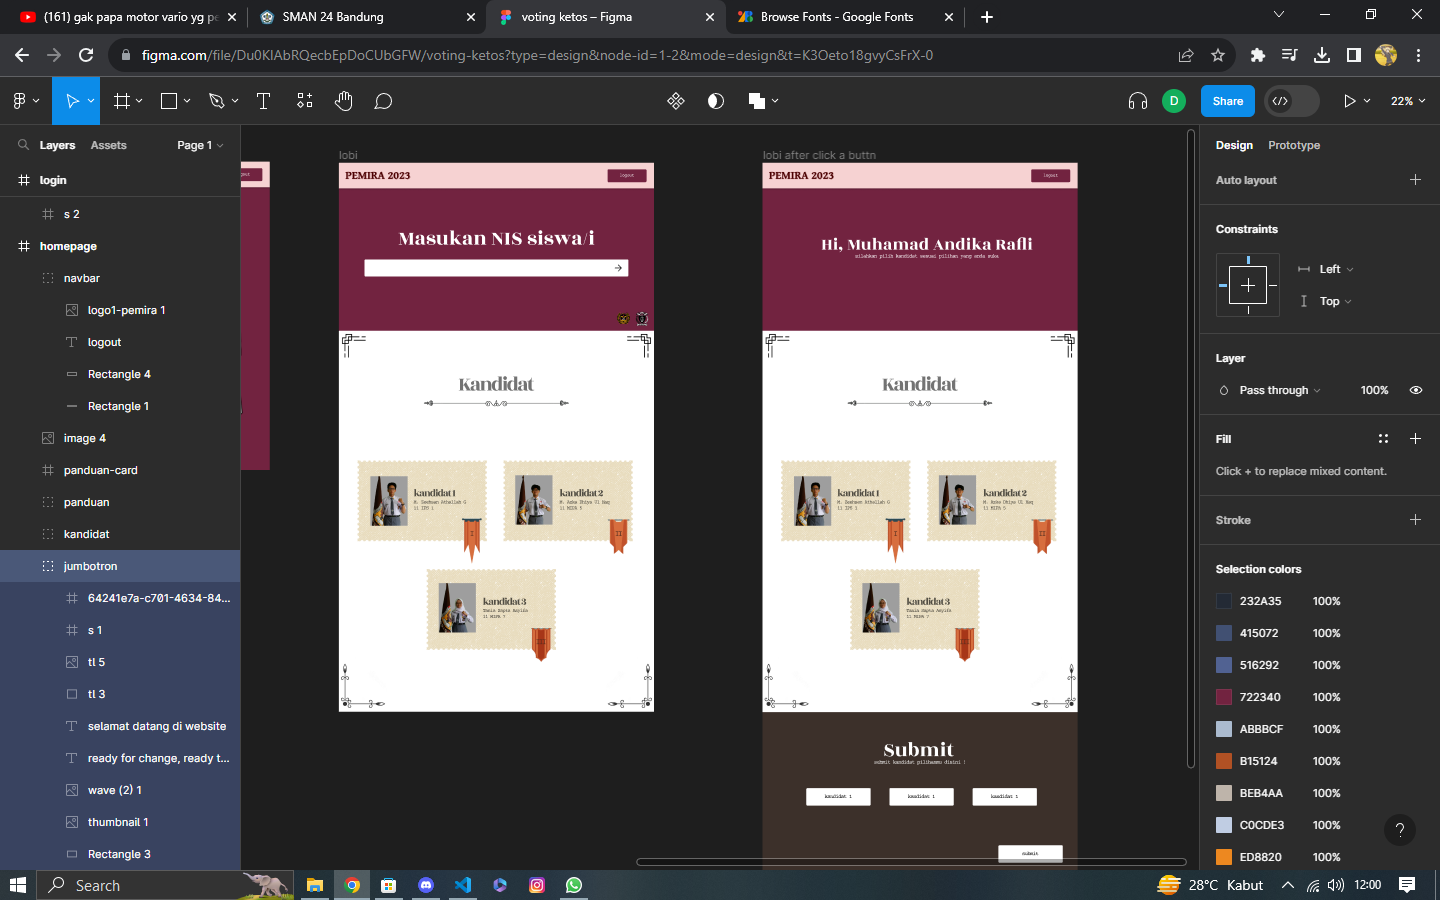Open the 22% zoom dropdown

click(x=1408, y=101)
